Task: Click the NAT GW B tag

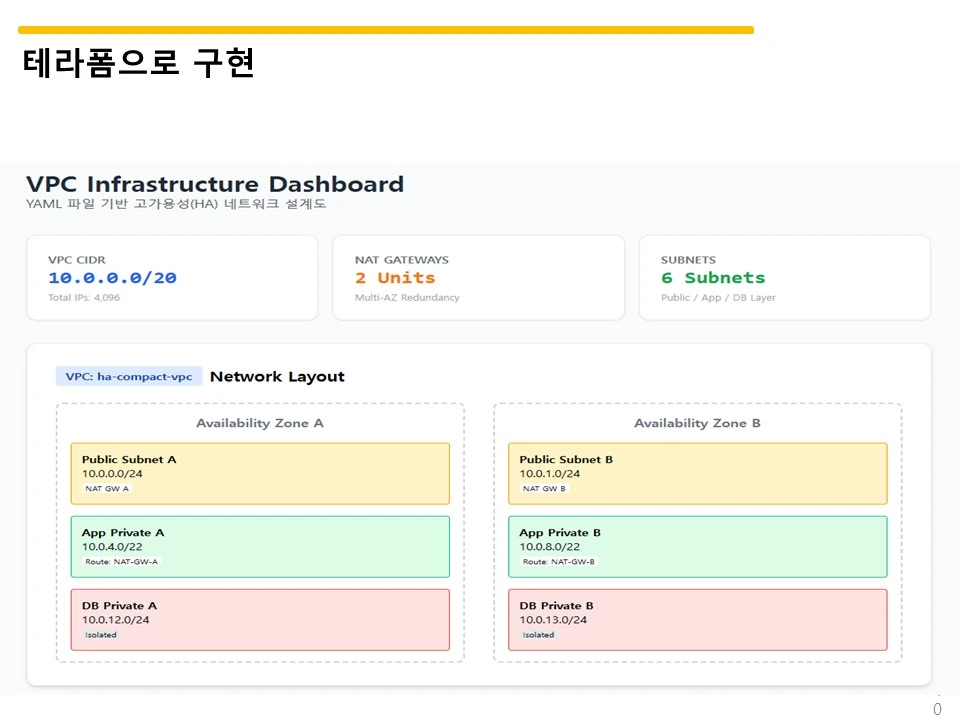Action: click(x=544, y=489)
